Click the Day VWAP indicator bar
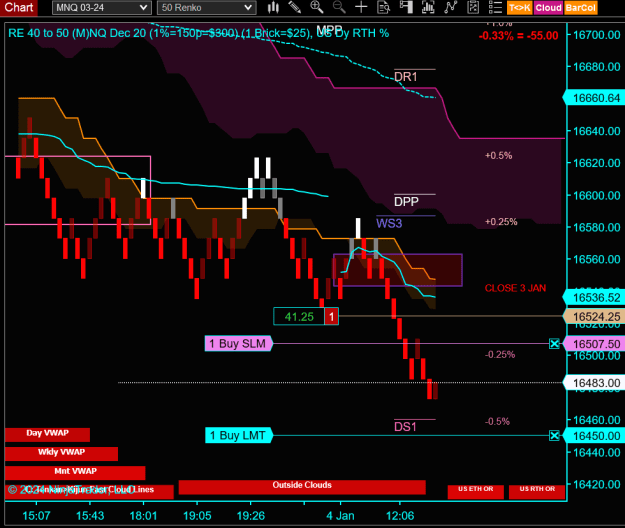This screenshot has width=625, height=528. [x=47, y=434]
